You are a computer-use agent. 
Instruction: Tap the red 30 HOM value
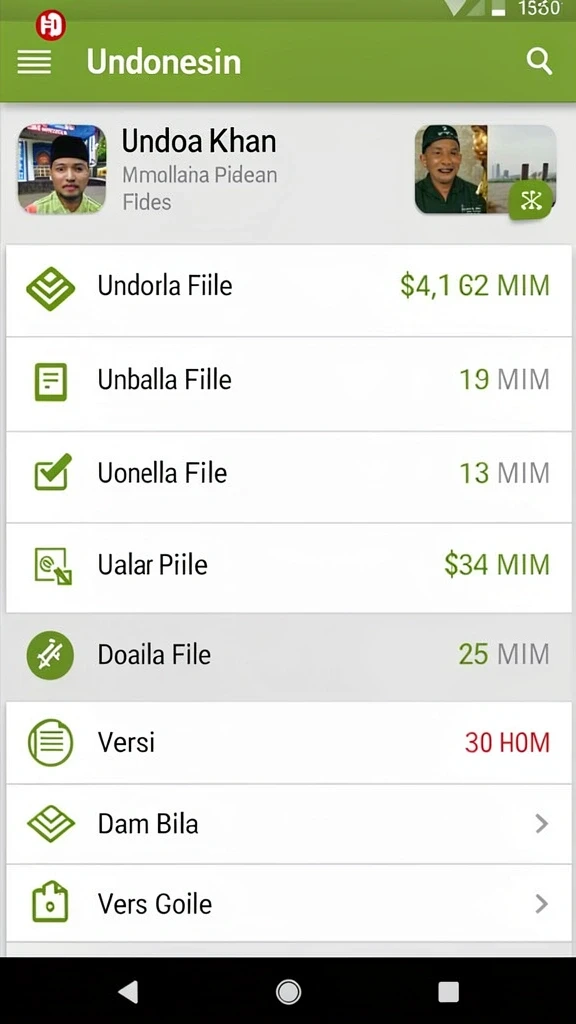click(x=507, y=743)
